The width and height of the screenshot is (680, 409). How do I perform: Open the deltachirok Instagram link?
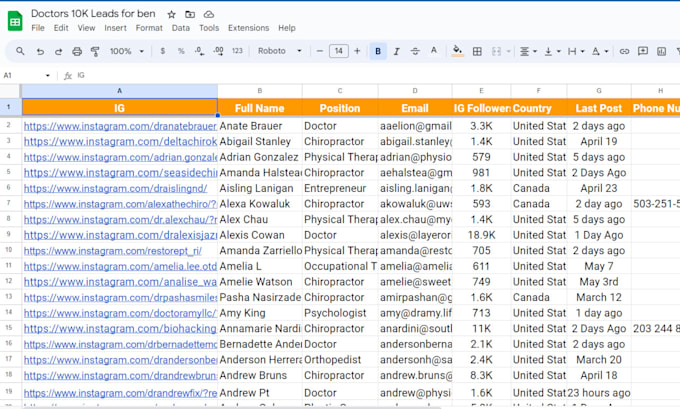pyautogui.click(x=120, y=142)
